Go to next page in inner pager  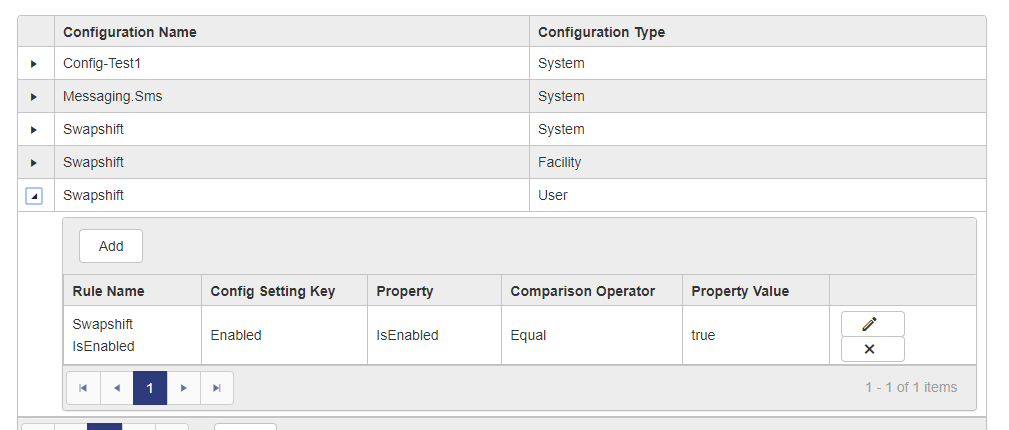pos(183,388)
